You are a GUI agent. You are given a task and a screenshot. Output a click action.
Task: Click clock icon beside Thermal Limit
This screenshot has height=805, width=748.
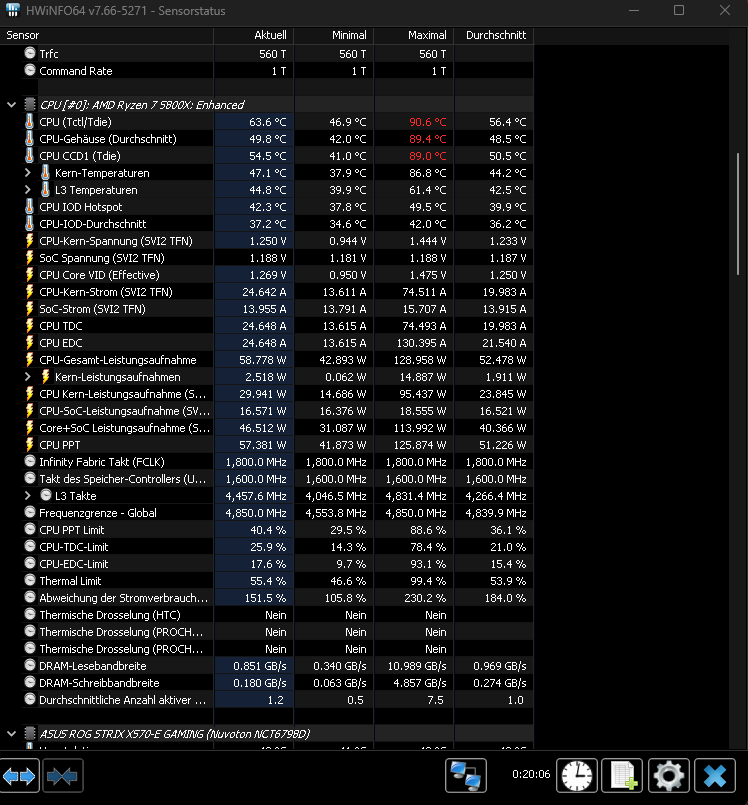click(x=30, y=580)
